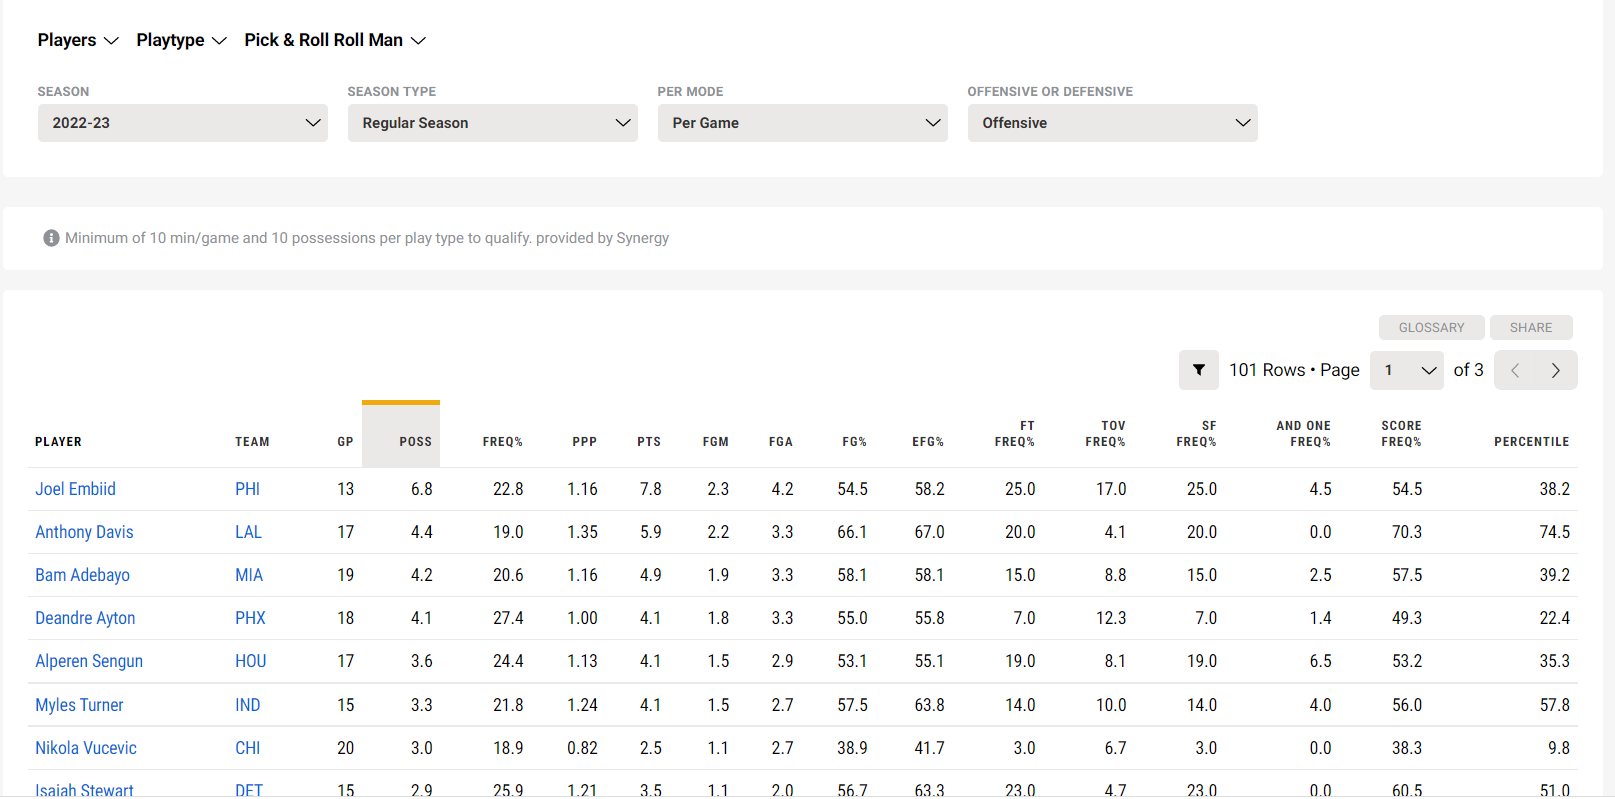Sort by FREQ% column header
Screen dimensions: 1615x799
point(502,442)
